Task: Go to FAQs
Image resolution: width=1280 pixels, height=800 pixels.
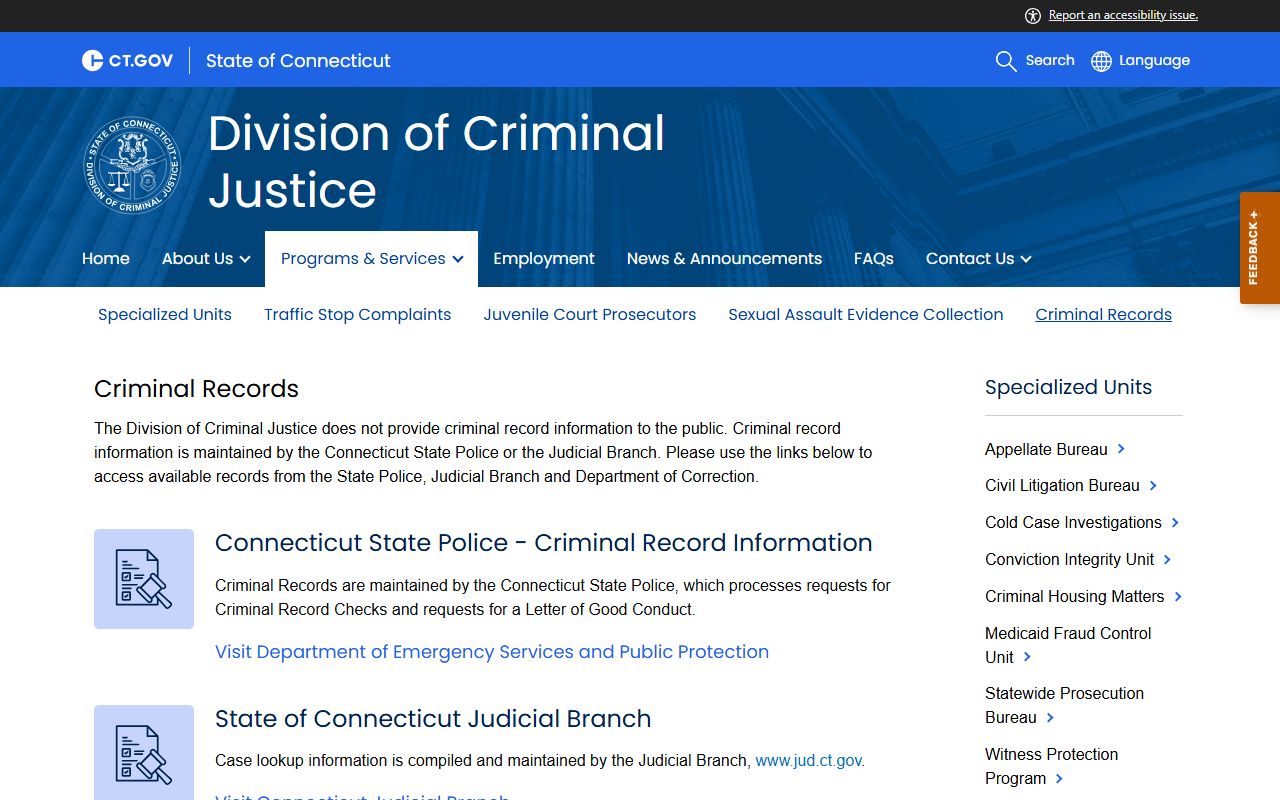Action: 874,258
